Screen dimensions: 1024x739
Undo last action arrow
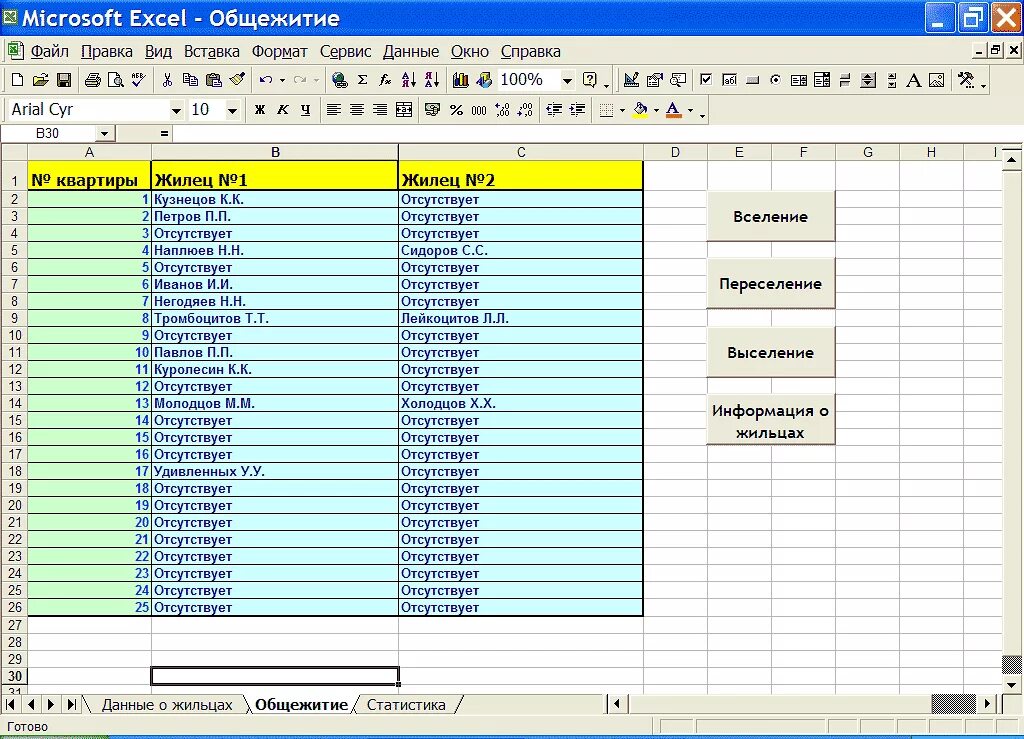point(265,80)
